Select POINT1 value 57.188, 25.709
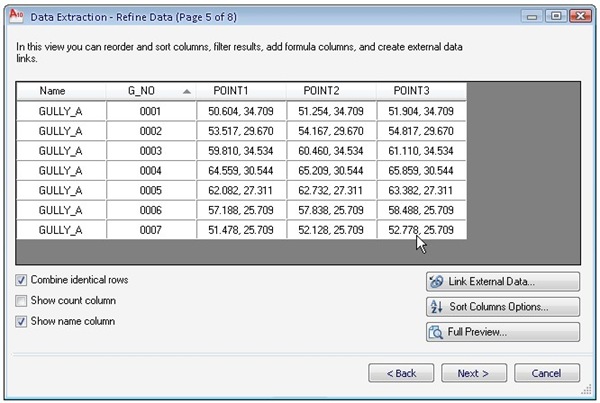The height and width of the screenshot is (403, 600). pyautogui.click(x=241, y=210)
